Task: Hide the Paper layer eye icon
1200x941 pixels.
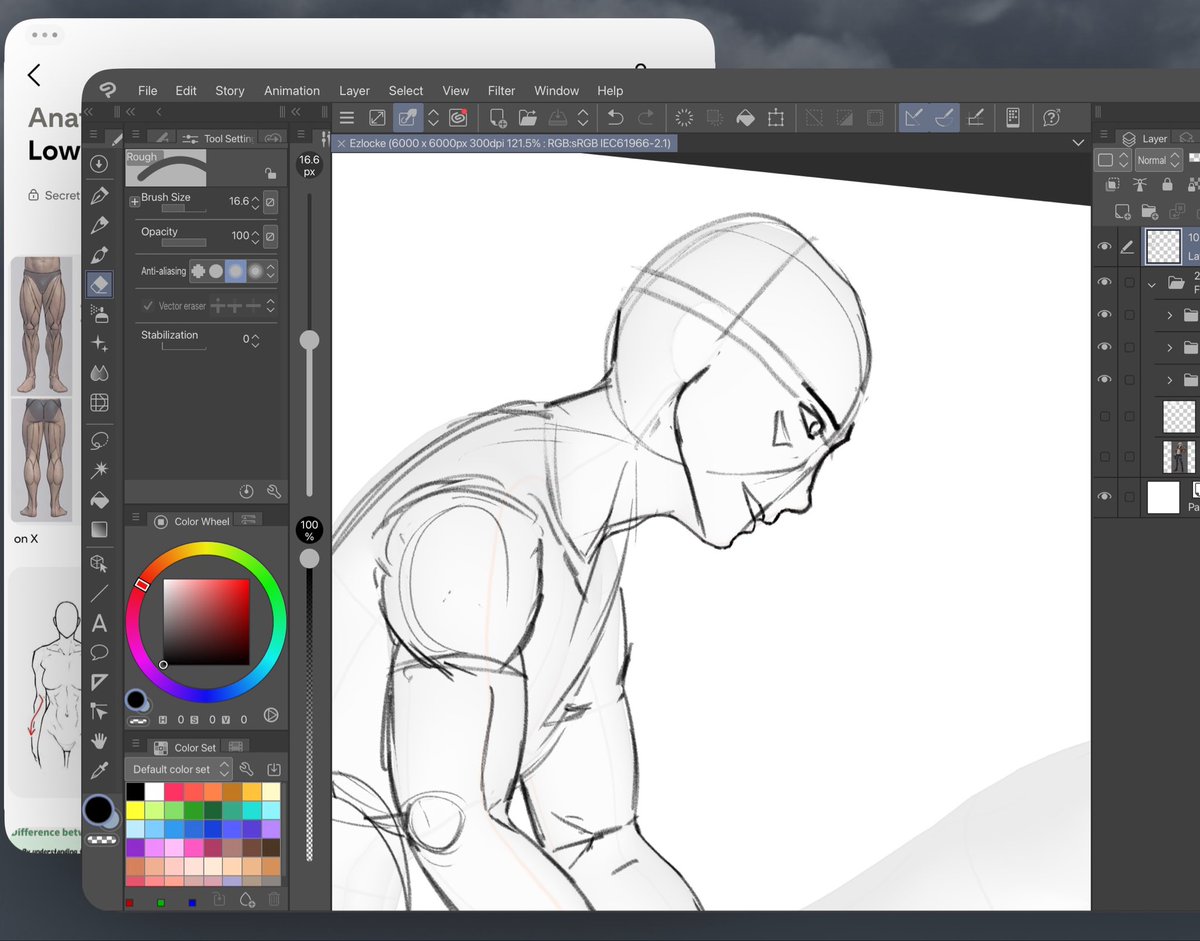Action: 1104,497
